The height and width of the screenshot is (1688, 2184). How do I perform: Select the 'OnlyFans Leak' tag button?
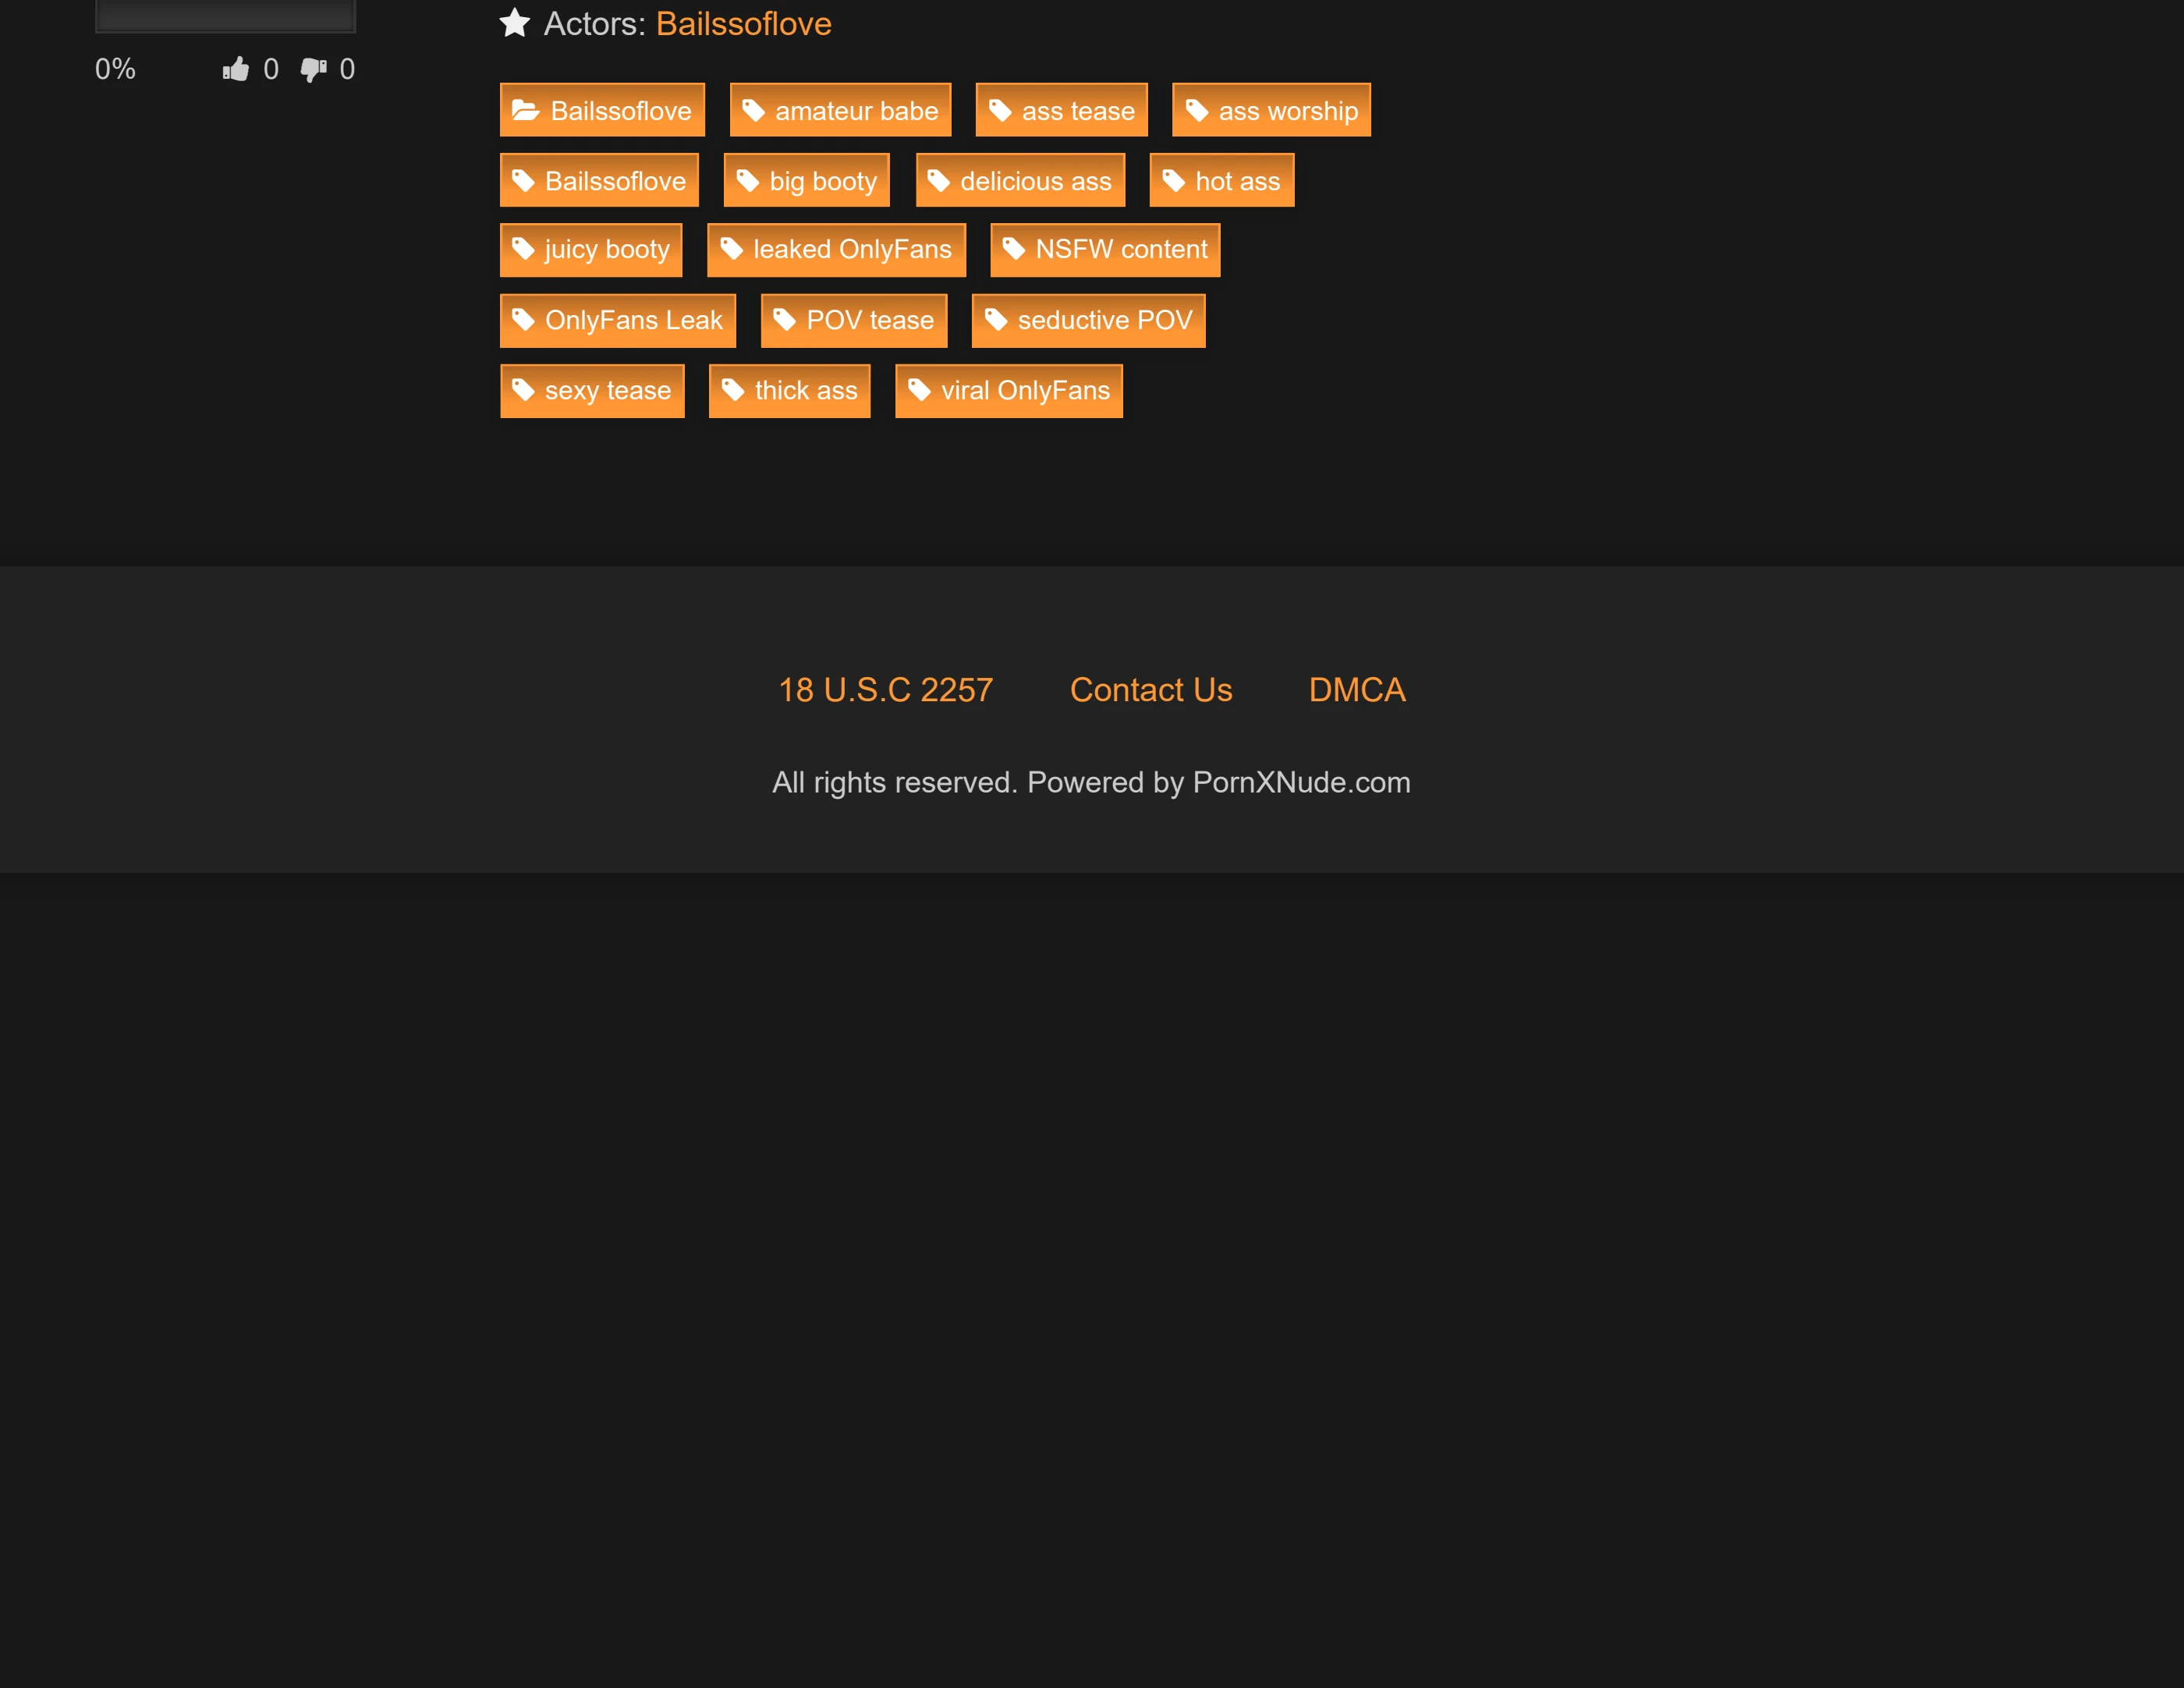[x=617, y=320]
